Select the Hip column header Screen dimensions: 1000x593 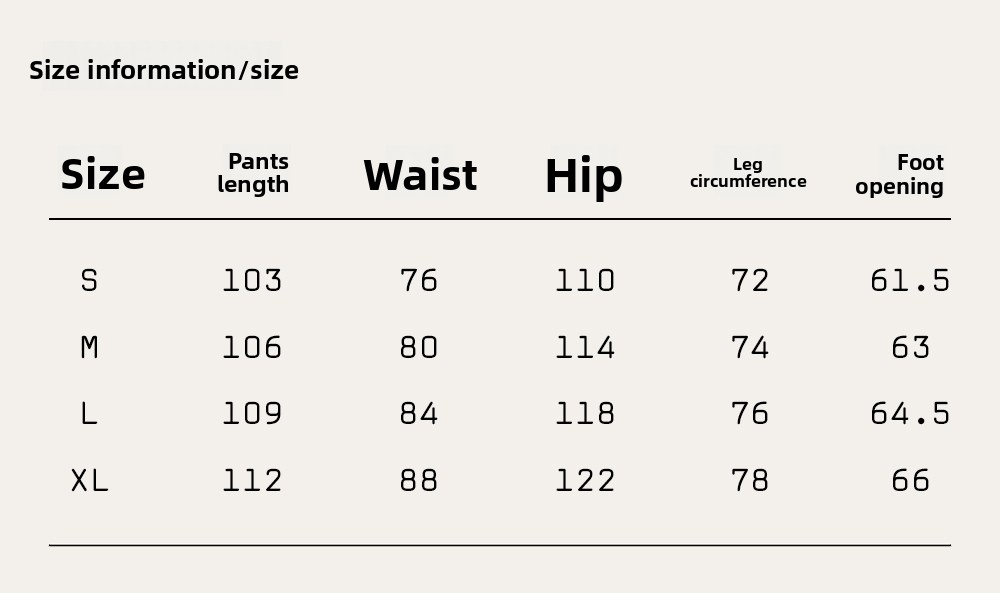point(584,176)
